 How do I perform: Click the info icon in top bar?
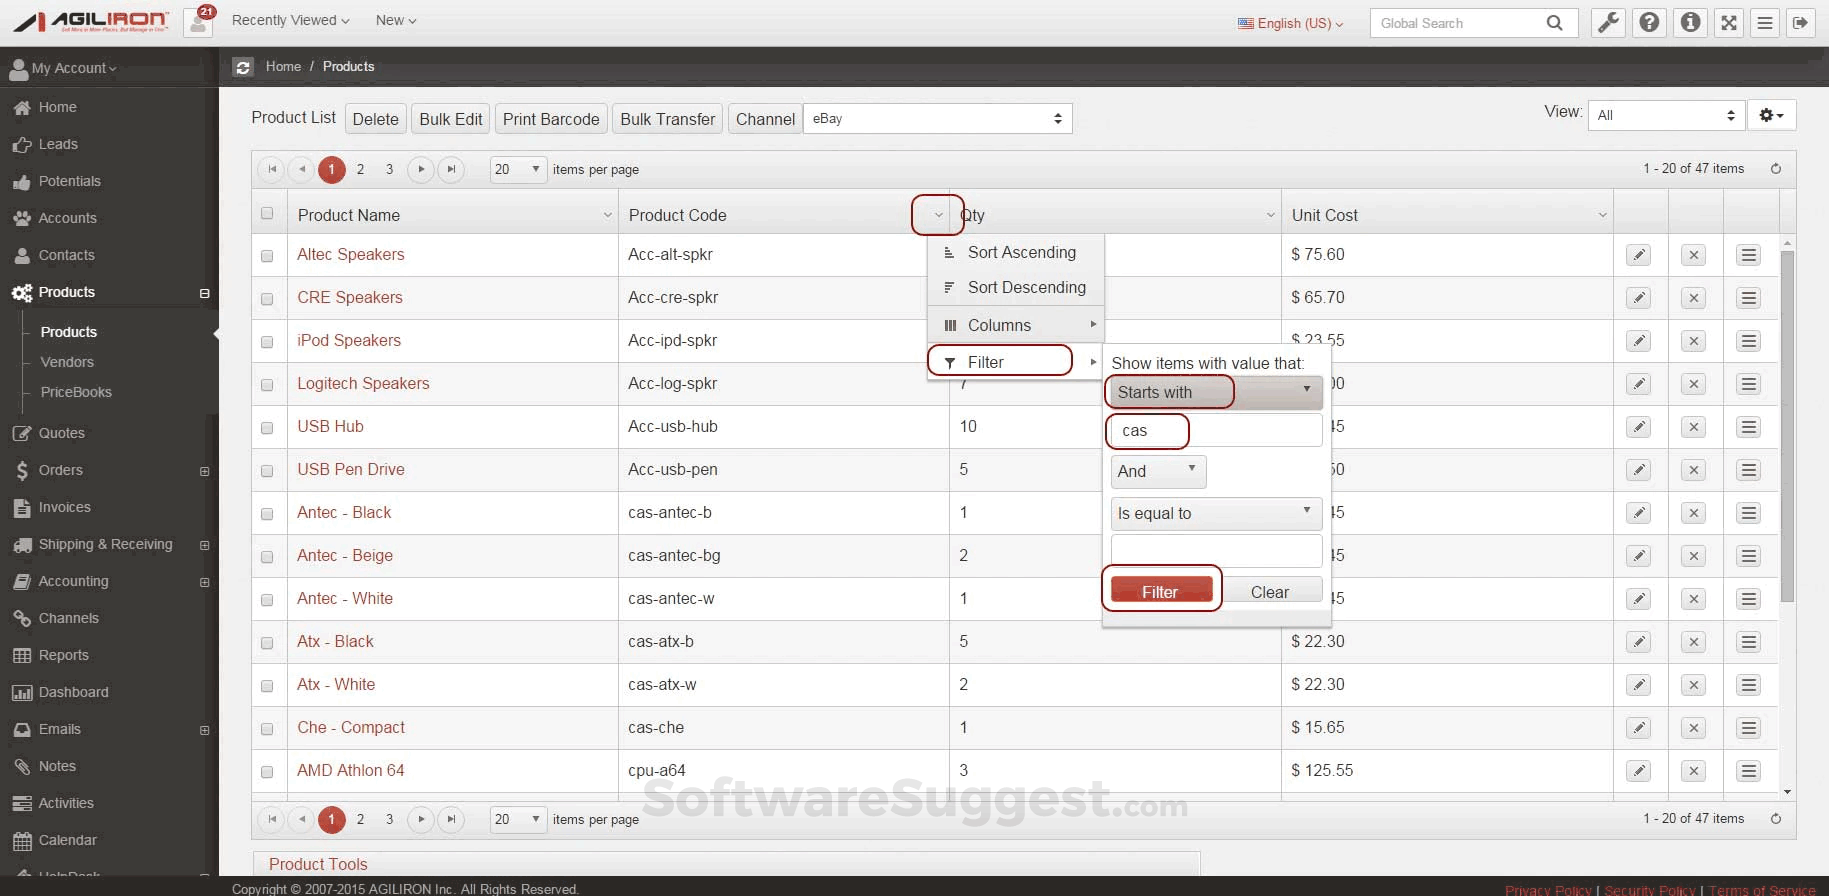click(1690, 23)
